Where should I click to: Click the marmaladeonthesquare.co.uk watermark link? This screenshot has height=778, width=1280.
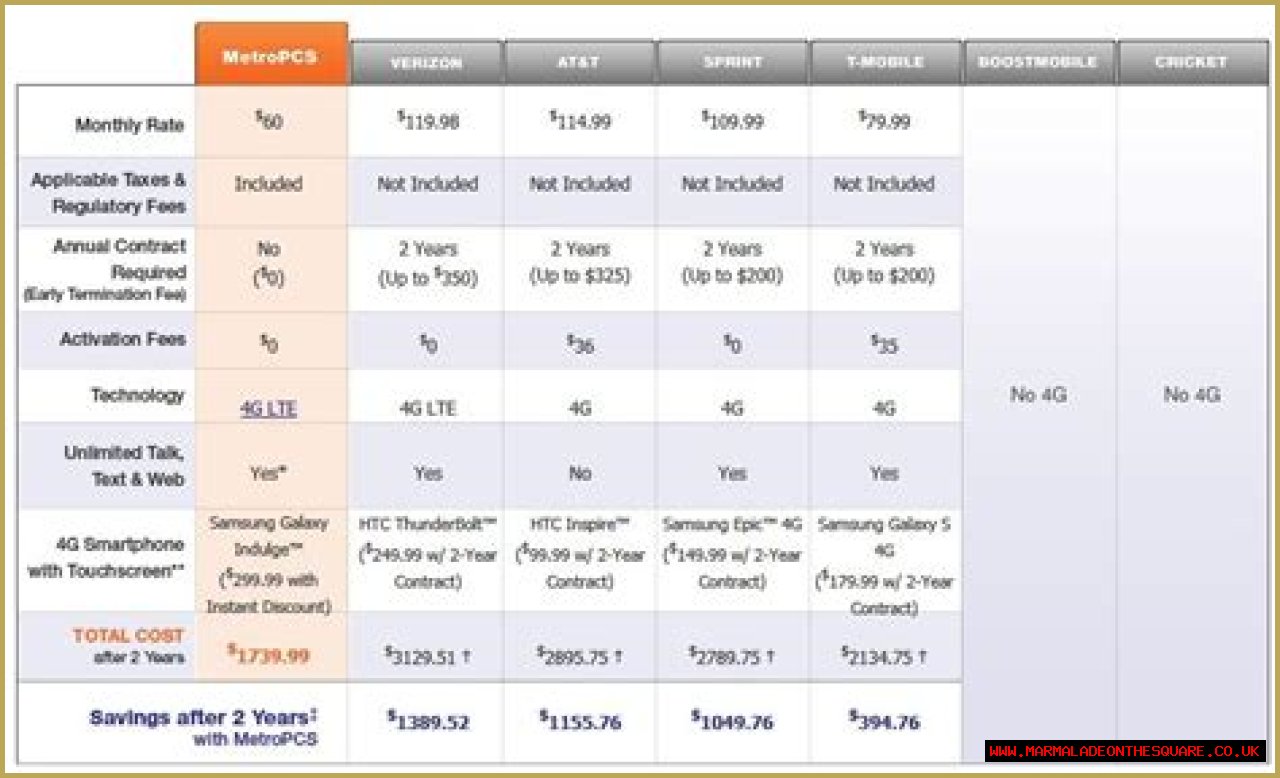click(1125, 751)
